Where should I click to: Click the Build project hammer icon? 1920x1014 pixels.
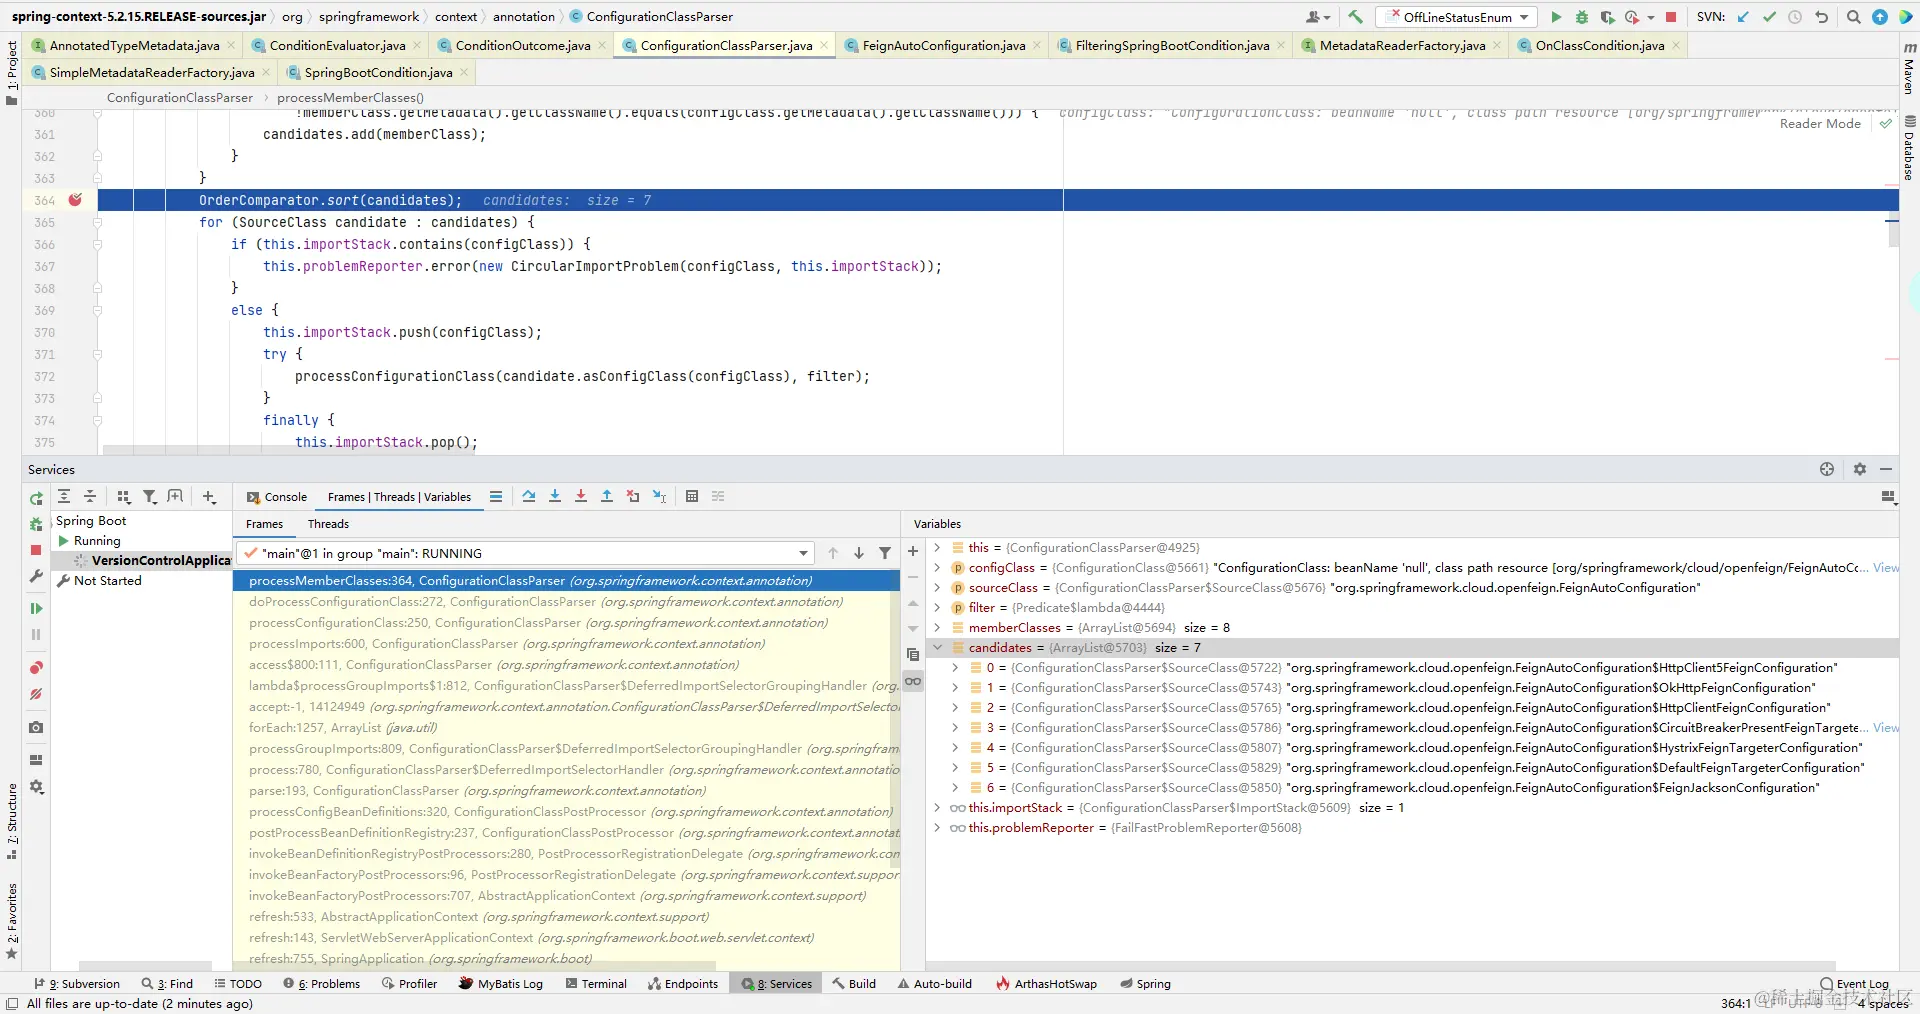1355,17
